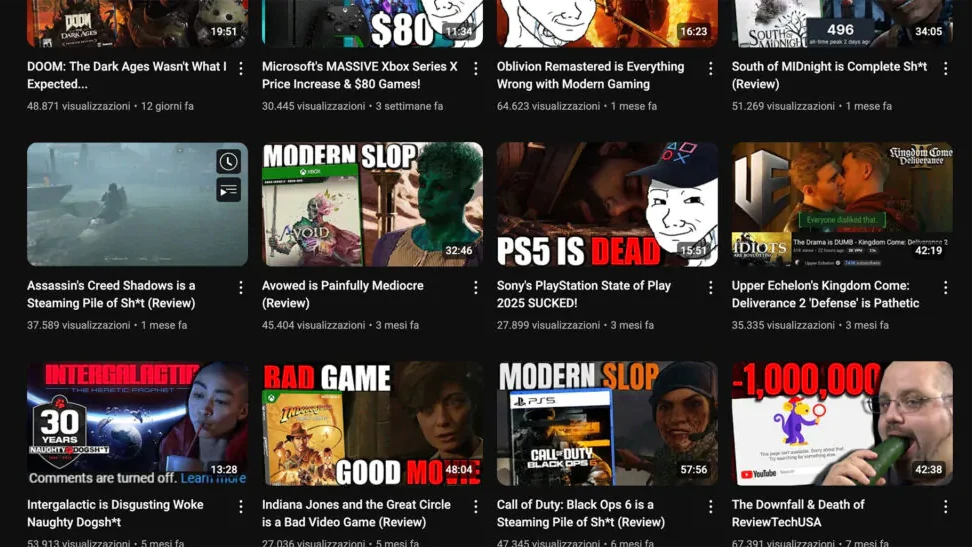972x547 pixels.
Task: Expand options menu for Kingdom Come: Deliverance 2 video
Action: coord(946,288)
